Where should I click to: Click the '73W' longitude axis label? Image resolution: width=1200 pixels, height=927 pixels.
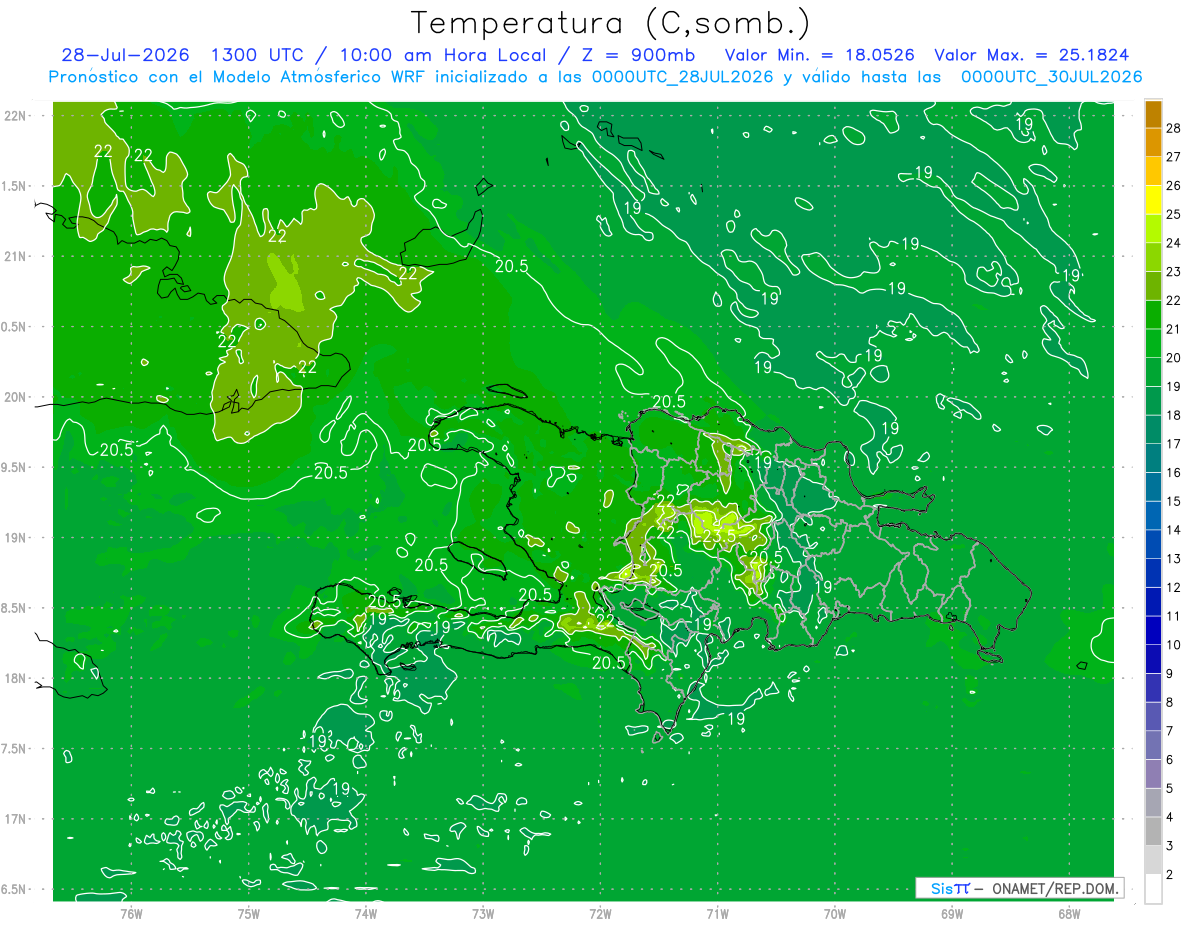click(483, 913)
